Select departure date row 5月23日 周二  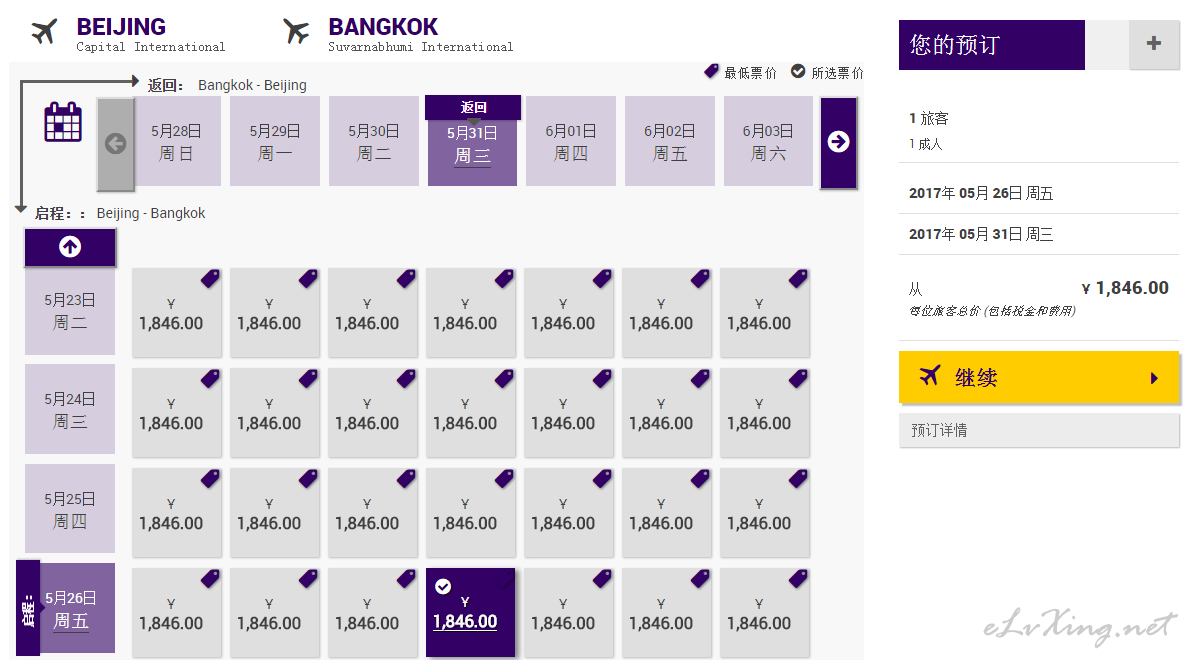[70, 310]
